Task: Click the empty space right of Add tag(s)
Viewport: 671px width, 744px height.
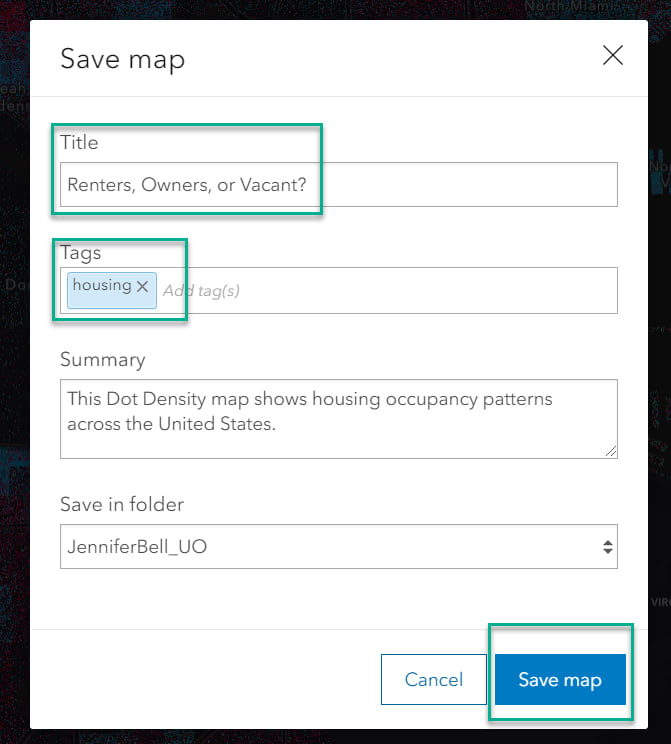Action: pos(430,291)
